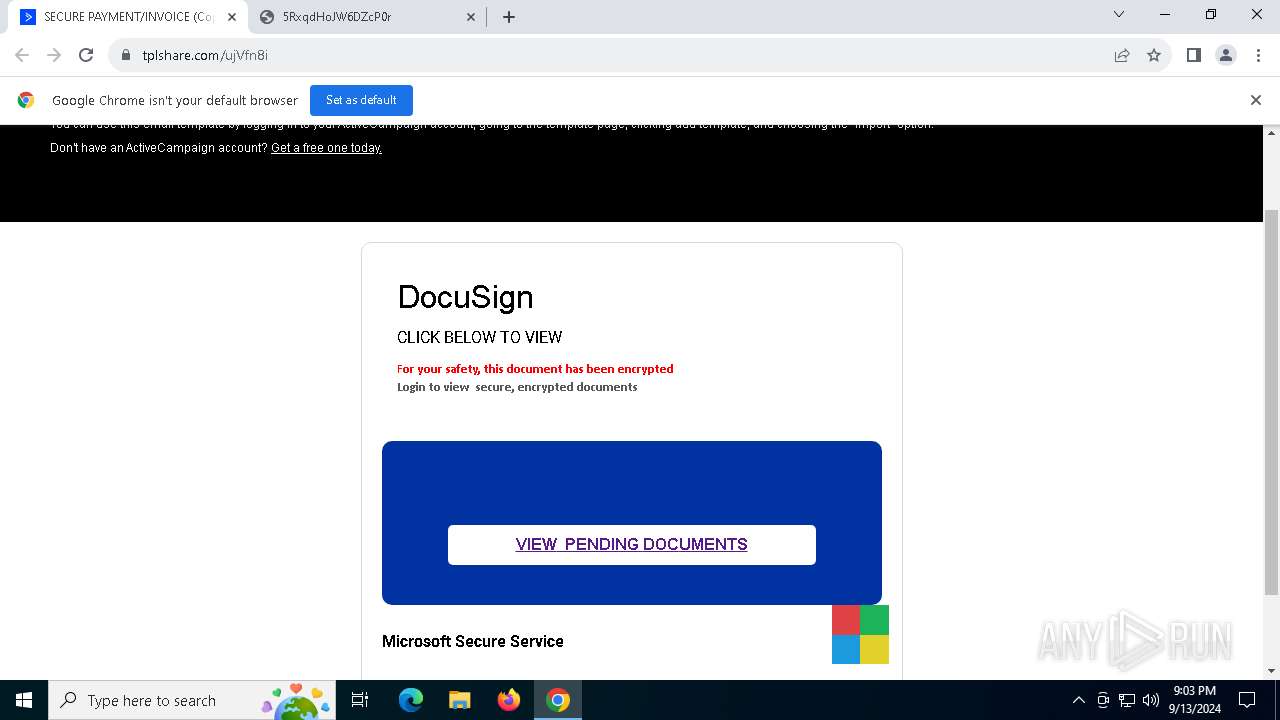Switch to the SECURE PAYMENT/INVOICE tab
Viewport: 1280px width, 720px height.
(x=125, y=17)
